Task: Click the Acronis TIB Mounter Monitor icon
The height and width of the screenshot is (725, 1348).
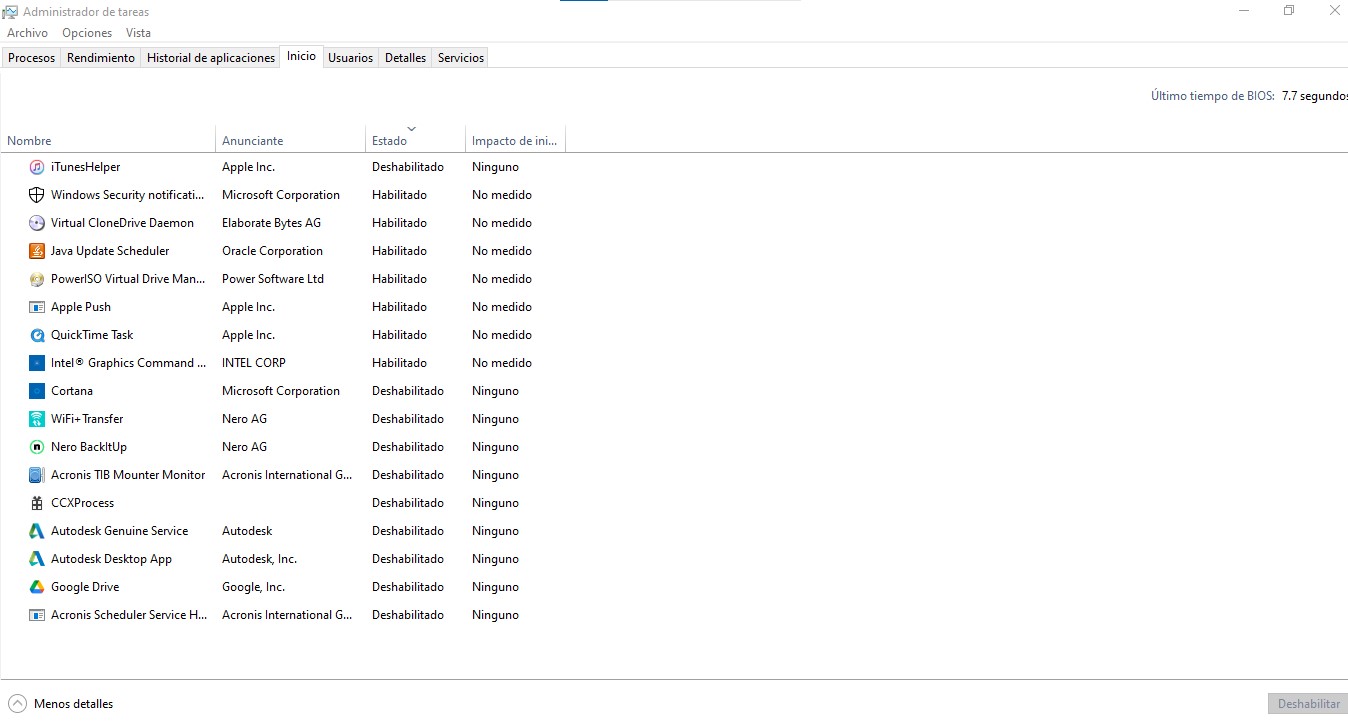Action: pyautogui.click(x=37, y=475)
